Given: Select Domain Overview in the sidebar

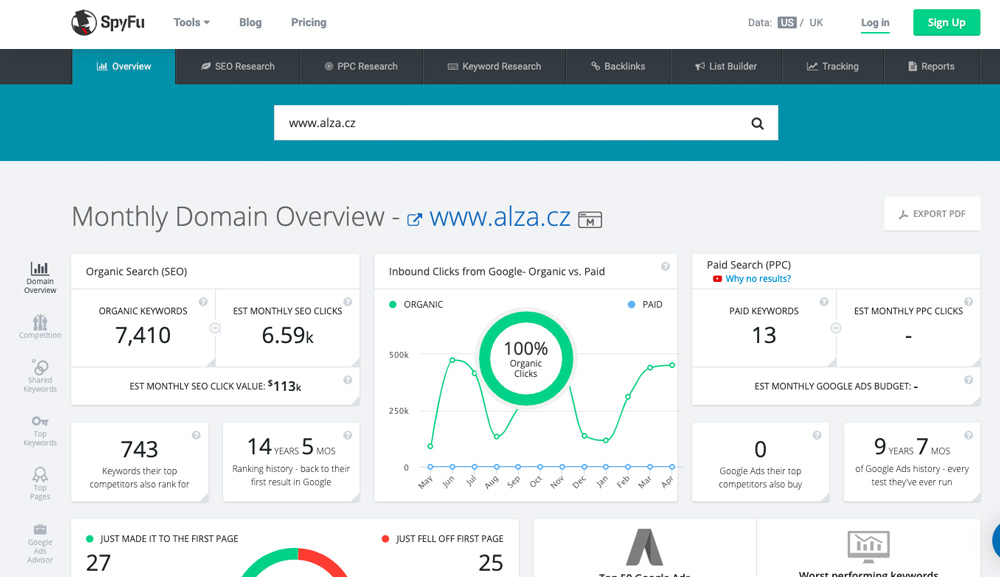Looking at the screenshot, I should coord(40,278).
